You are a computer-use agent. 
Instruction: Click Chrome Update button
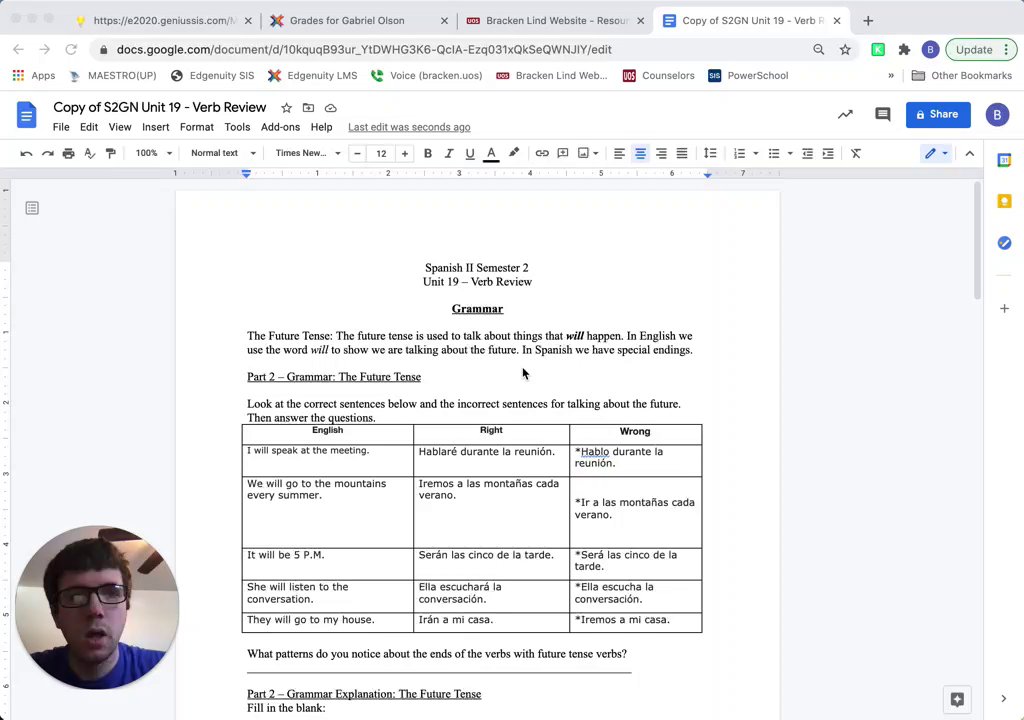982,50
